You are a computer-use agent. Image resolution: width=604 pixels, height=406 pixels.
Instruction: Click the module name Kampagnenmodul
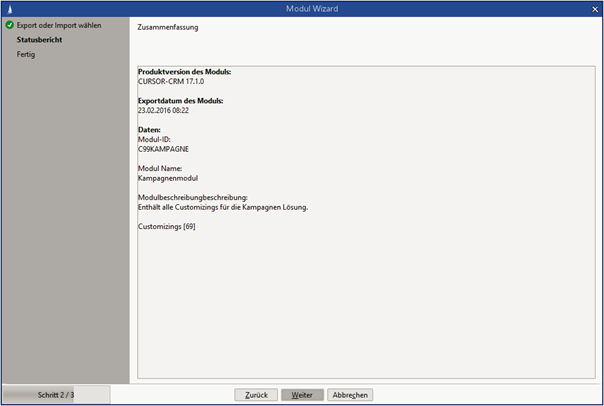pos(167,178)
